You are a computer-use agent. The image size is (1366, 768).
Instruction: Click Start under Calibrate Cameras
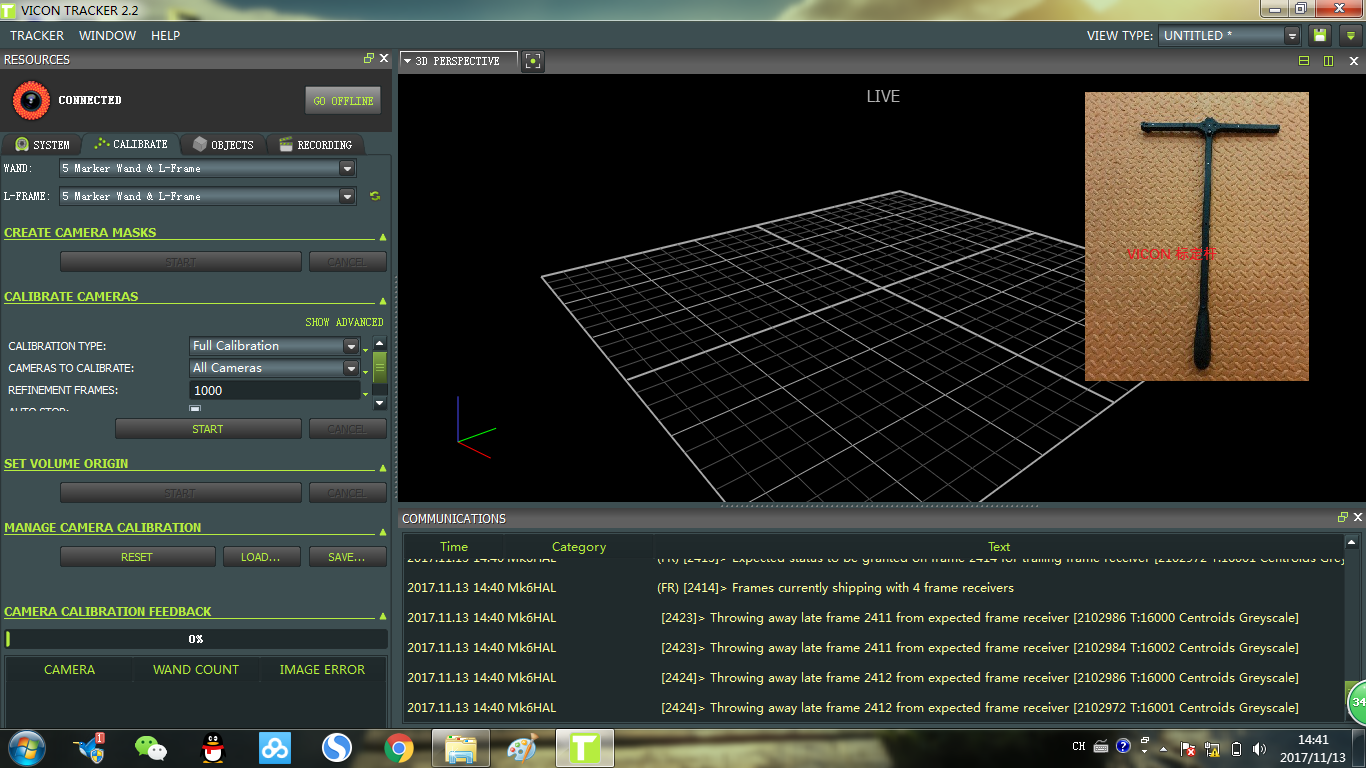click(207, 429)
